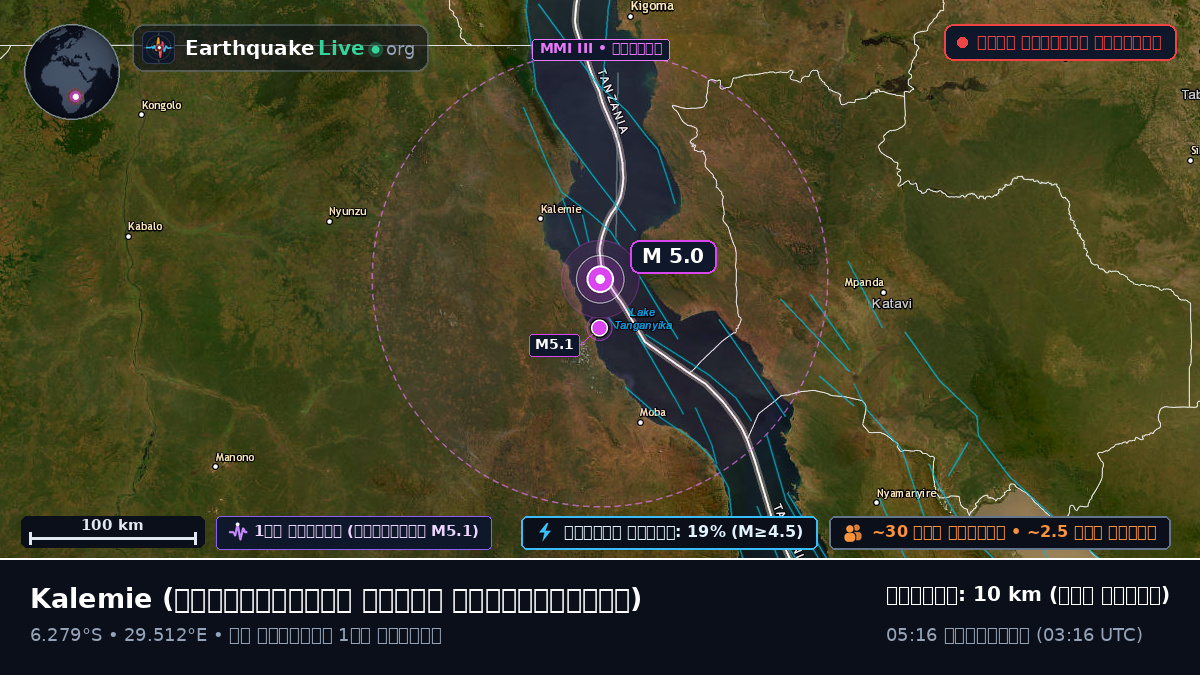Click the Katavi region label
Image resolution: width=1200 pixels, height=675 pixels.
892,304
